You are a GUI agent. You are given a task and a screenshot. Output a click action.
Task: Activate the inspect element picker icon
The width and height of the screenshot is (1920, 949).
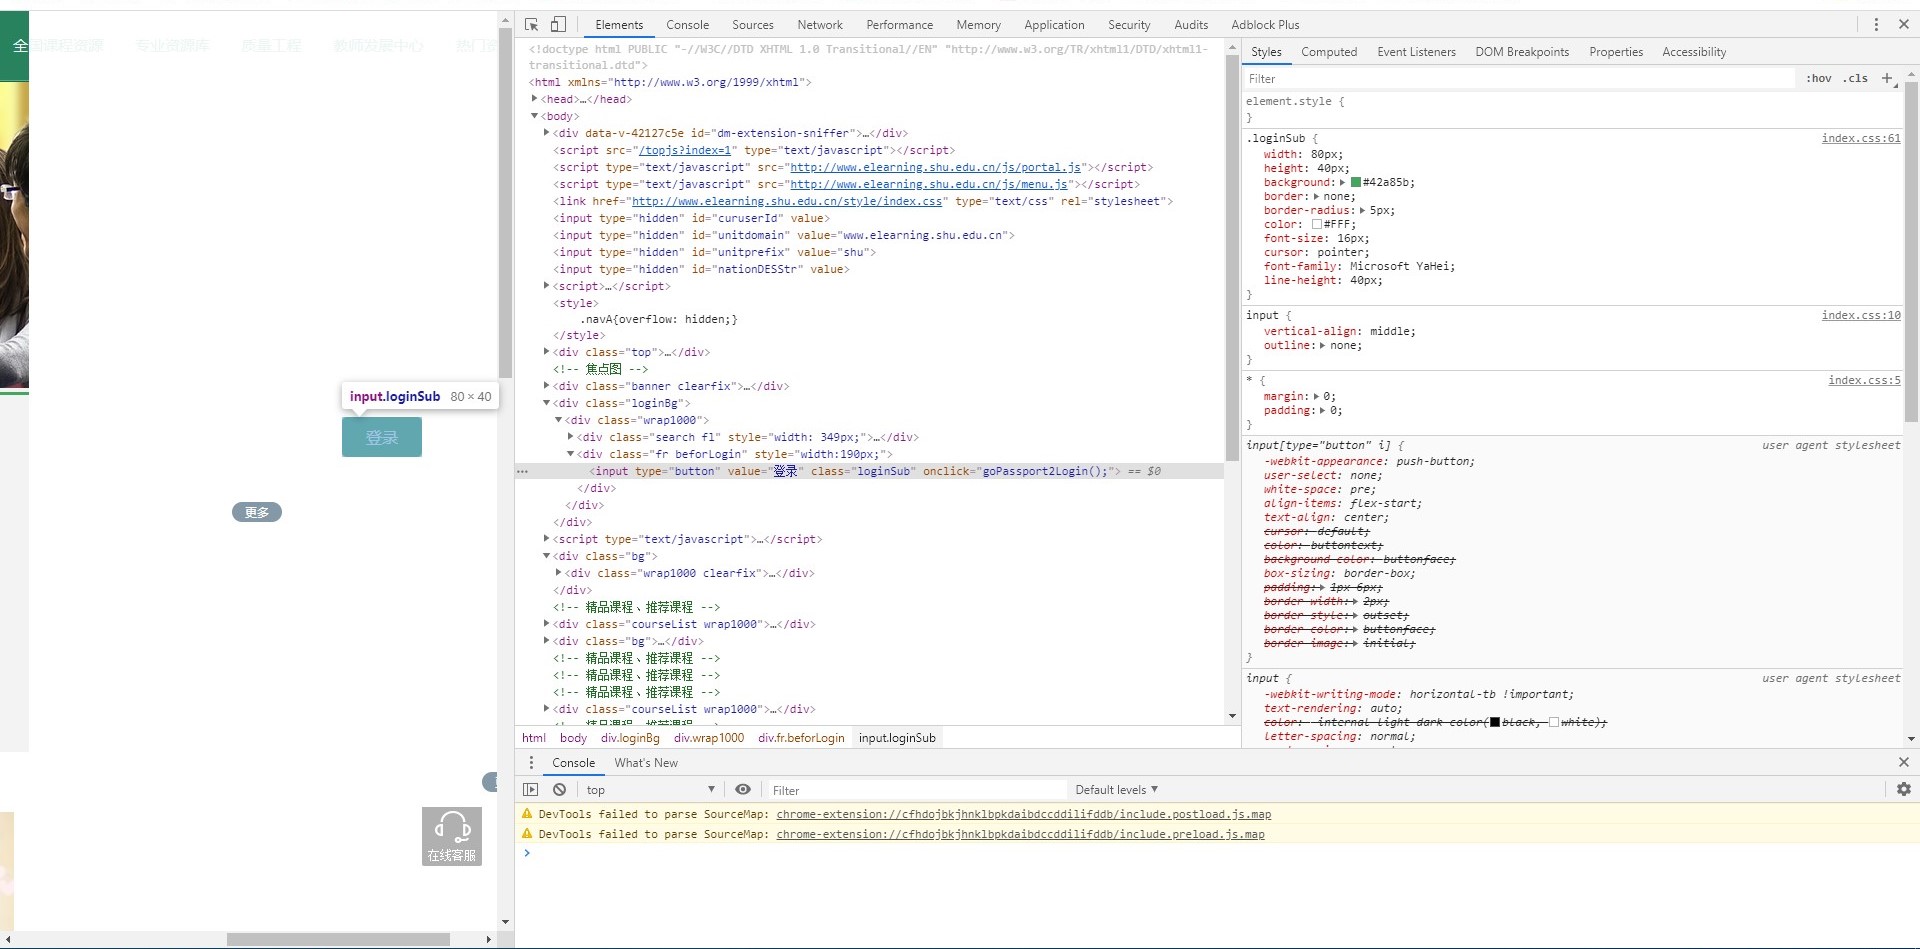pos(532,24)
